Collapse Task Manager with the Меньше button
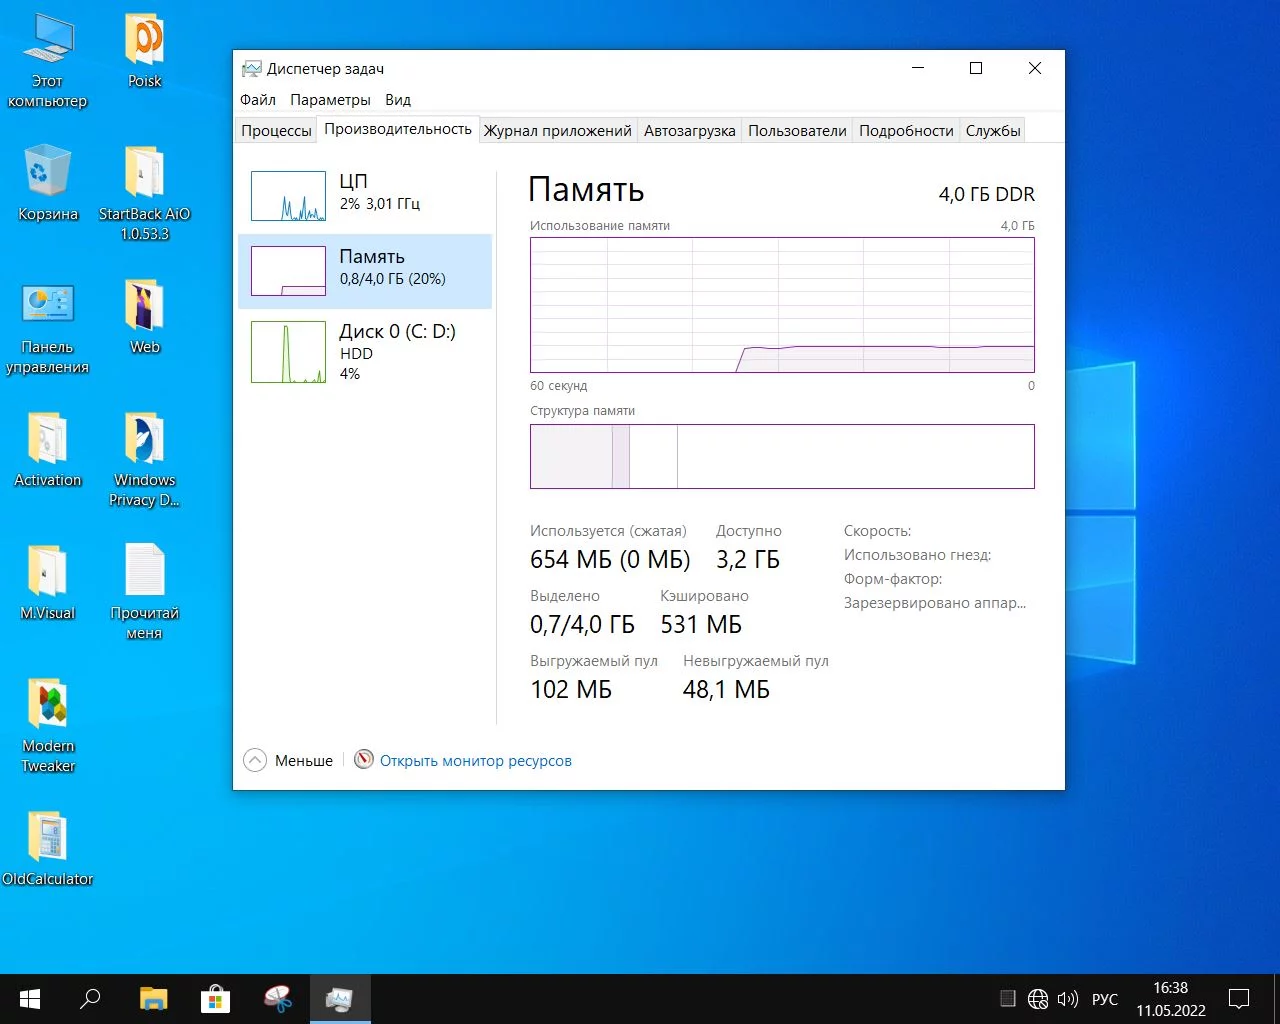The width and height of the screenshot is (1280, 1024). point(289,761)
